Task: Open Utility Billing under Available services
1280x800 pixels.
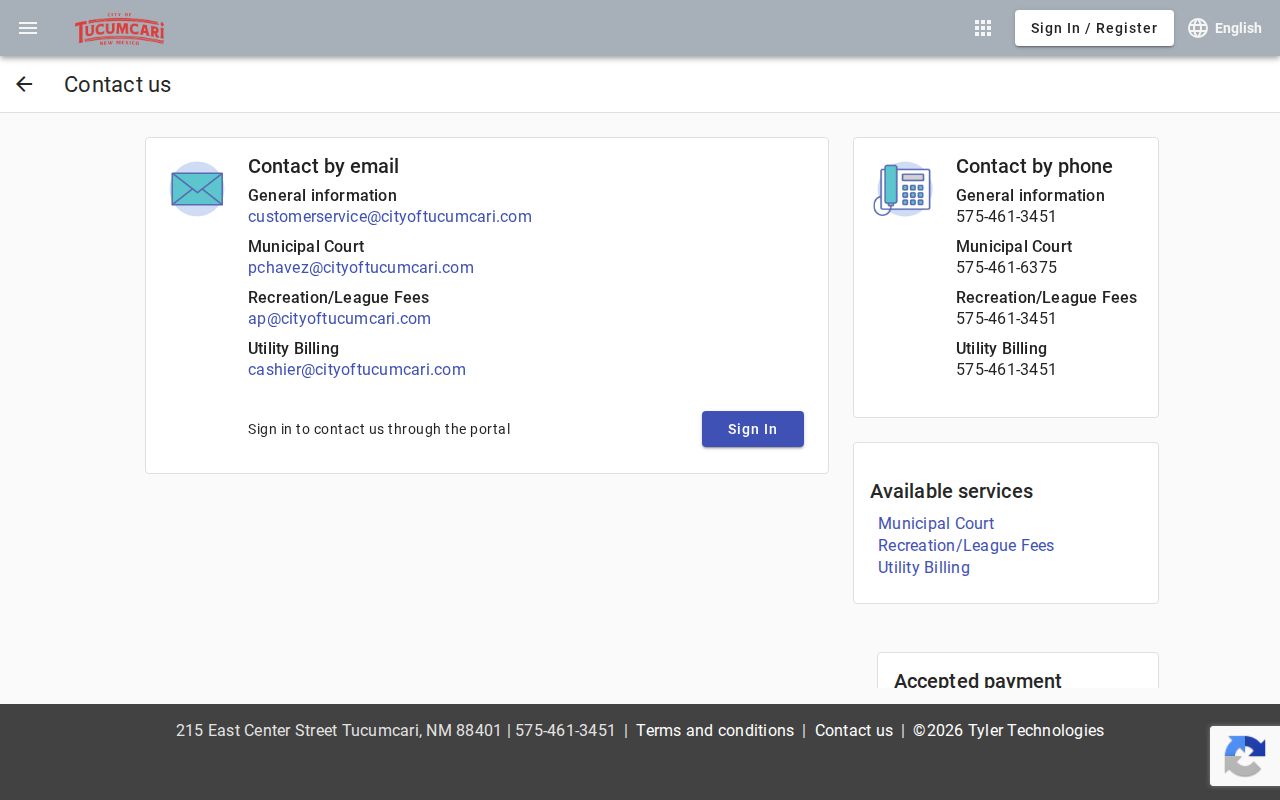Action: pyautogui.click(x=924, y=567)
